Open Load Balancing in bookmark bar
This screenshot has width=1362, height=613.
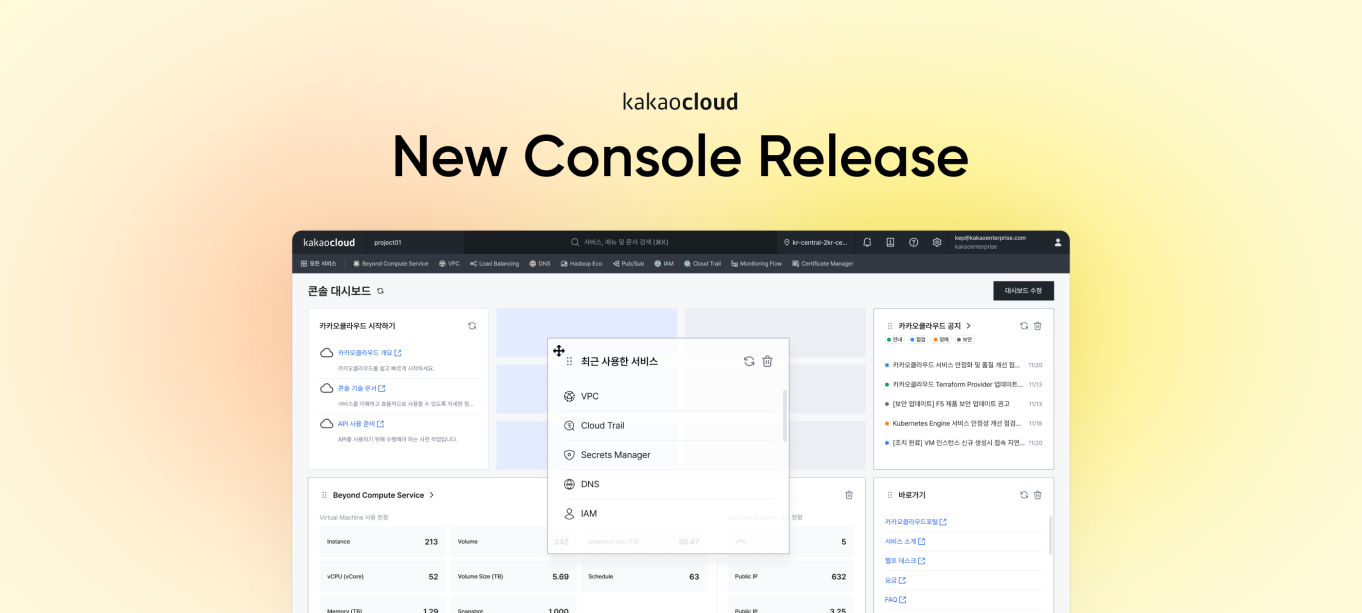tap(494, 264)
